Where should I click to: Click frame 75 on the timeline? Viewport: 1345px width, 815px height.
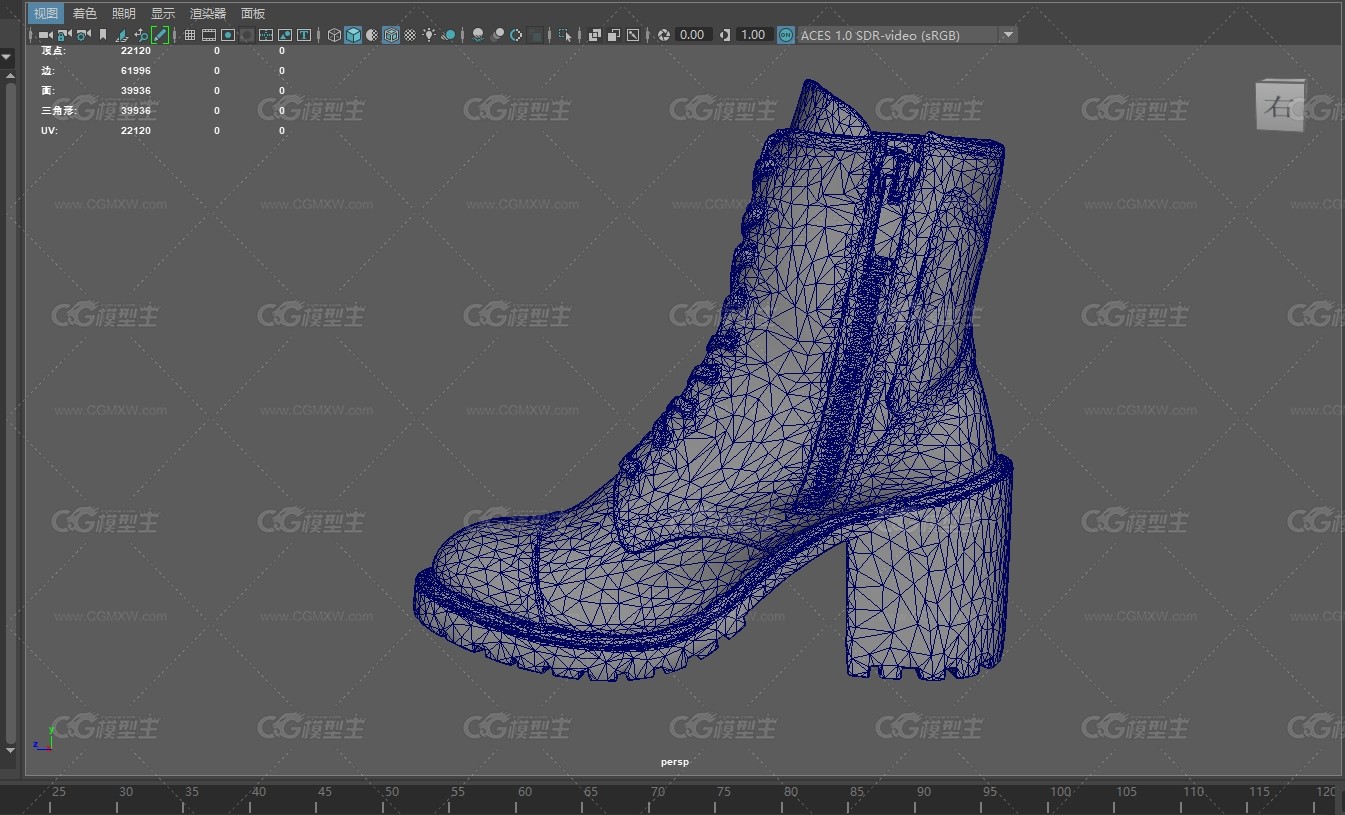pyautogui.click(x=724, y=793)
